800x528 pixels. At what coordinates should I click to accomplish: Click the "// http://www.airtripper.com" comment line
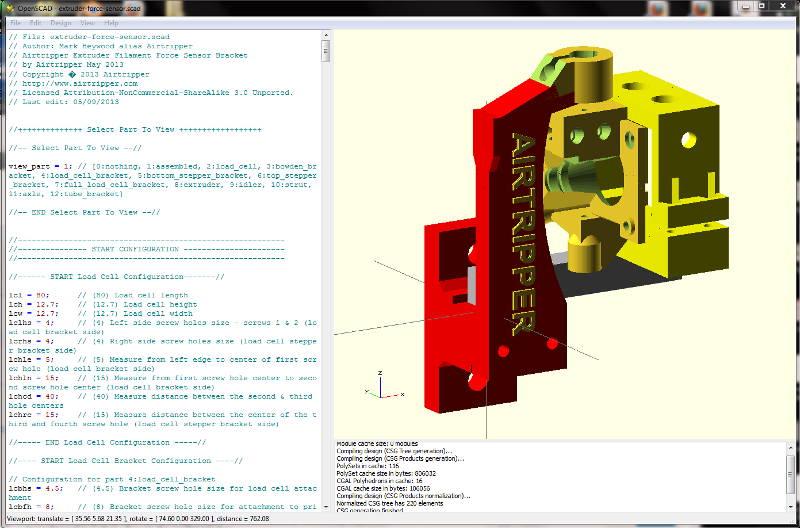(73, 83)
